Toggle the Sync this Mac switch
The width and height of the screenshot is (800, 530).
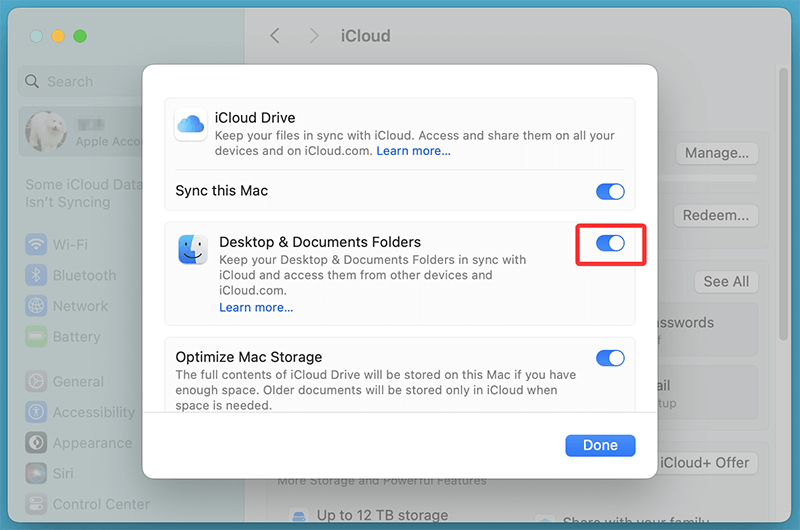point(610,192)
